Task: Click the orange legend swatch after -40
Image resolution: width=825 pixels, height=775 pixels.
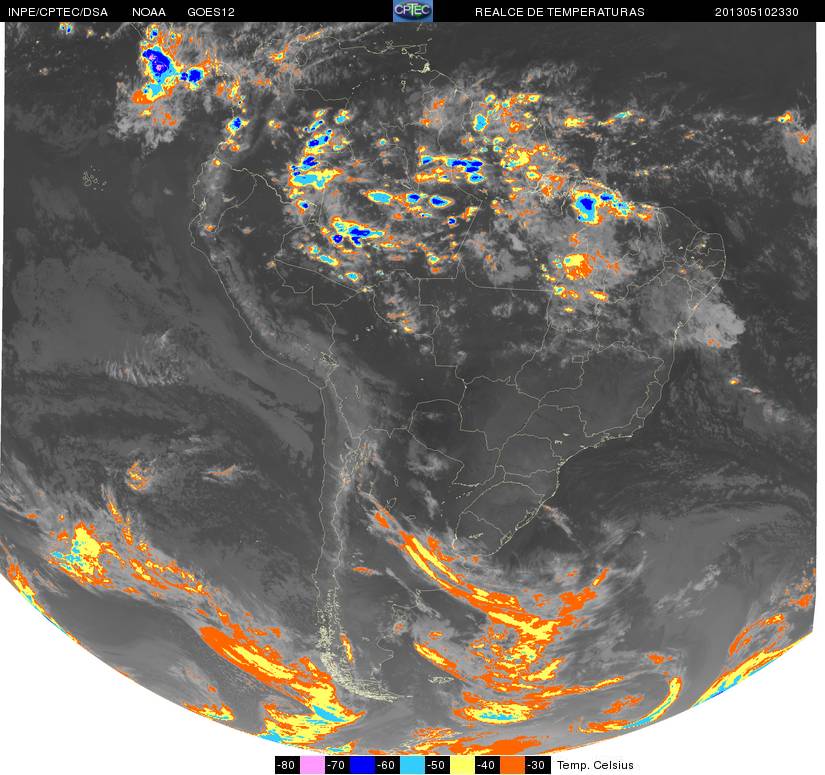Action: [514, 764]
